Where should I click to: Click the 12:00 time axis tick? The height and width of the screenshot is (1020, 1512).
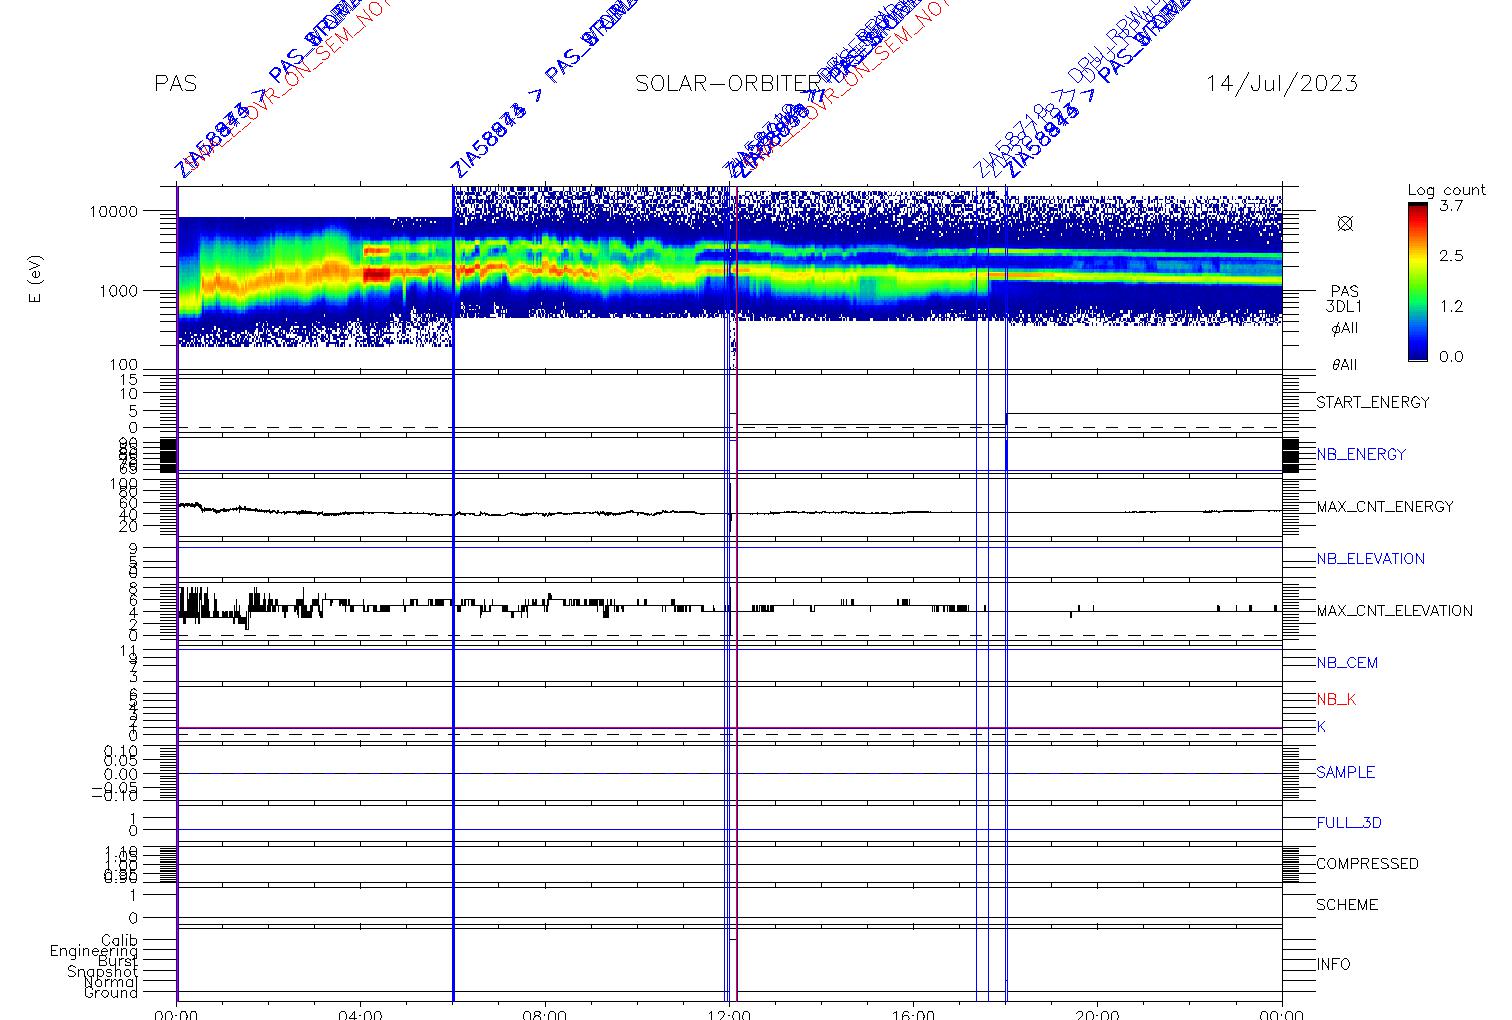coord(730,1013)
